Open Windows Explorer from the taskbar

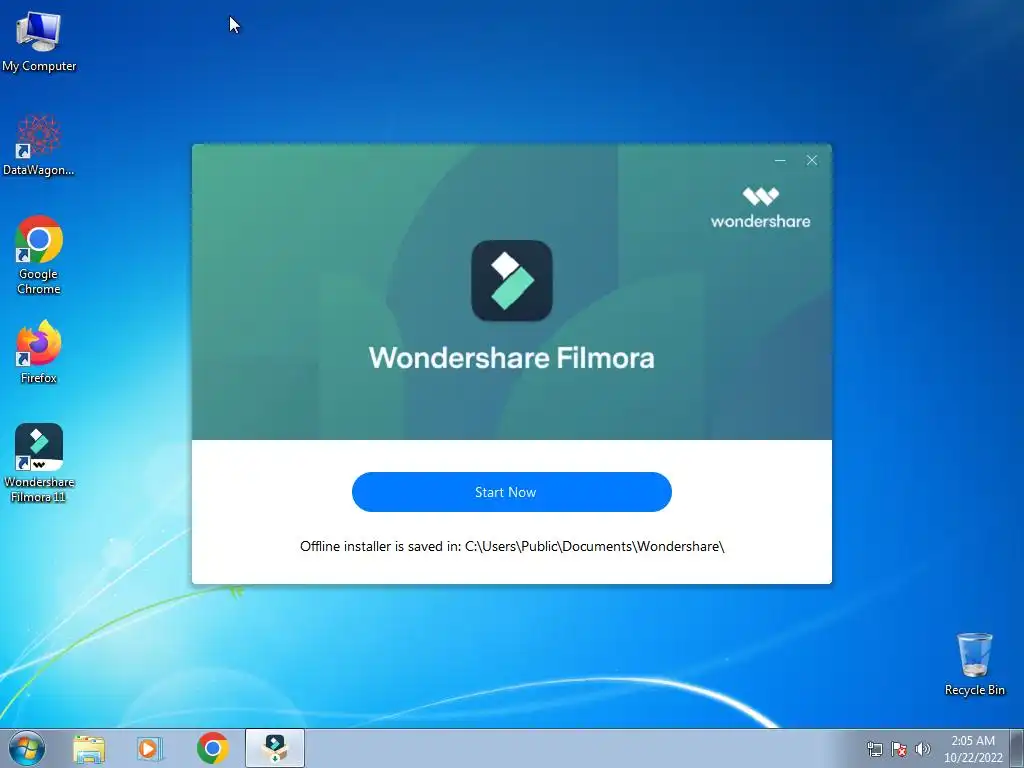point(89,748)
